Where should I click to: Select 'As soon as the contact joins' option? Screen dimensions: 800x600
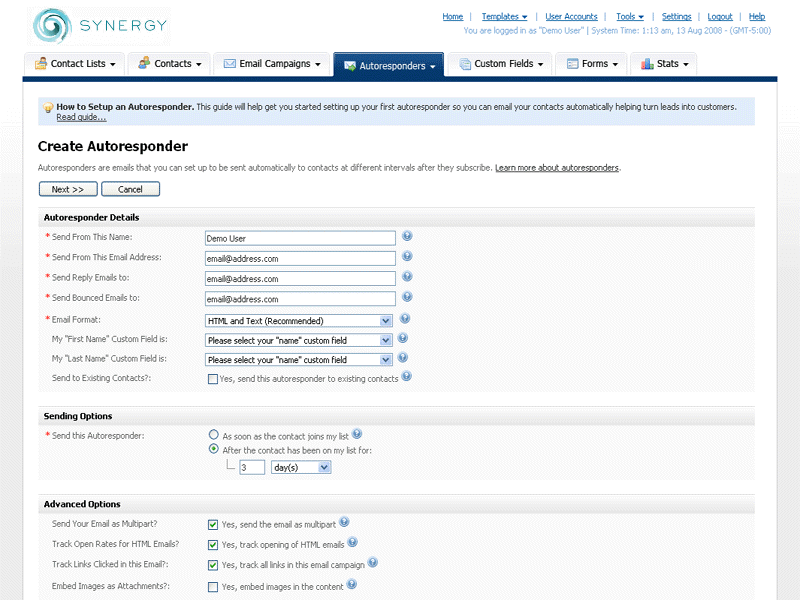[214, 435]
